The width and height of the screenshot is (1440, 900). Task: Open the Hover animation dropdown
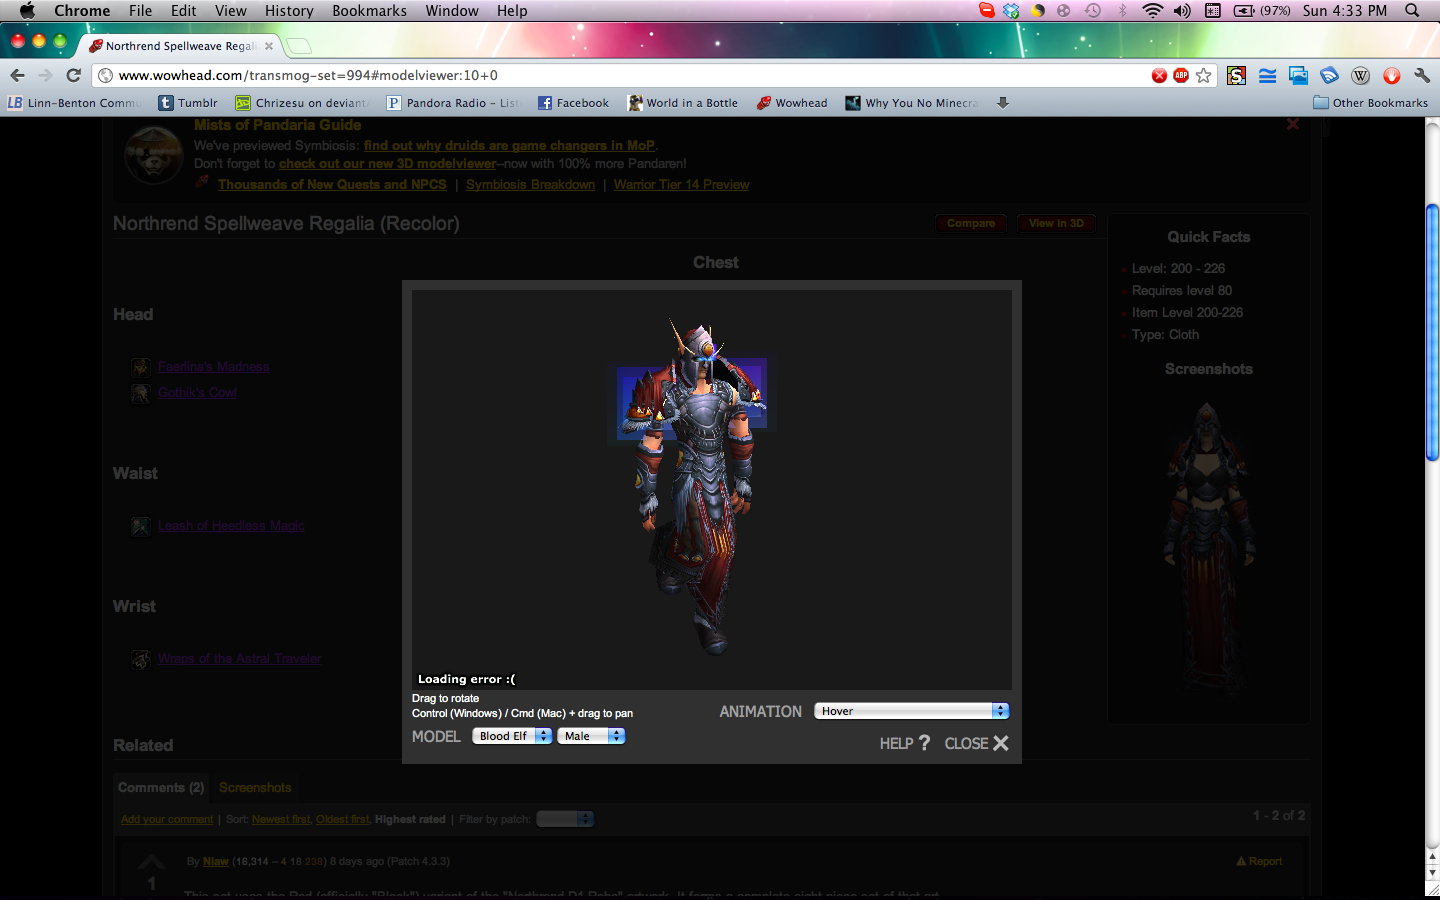tap(910, 710)
